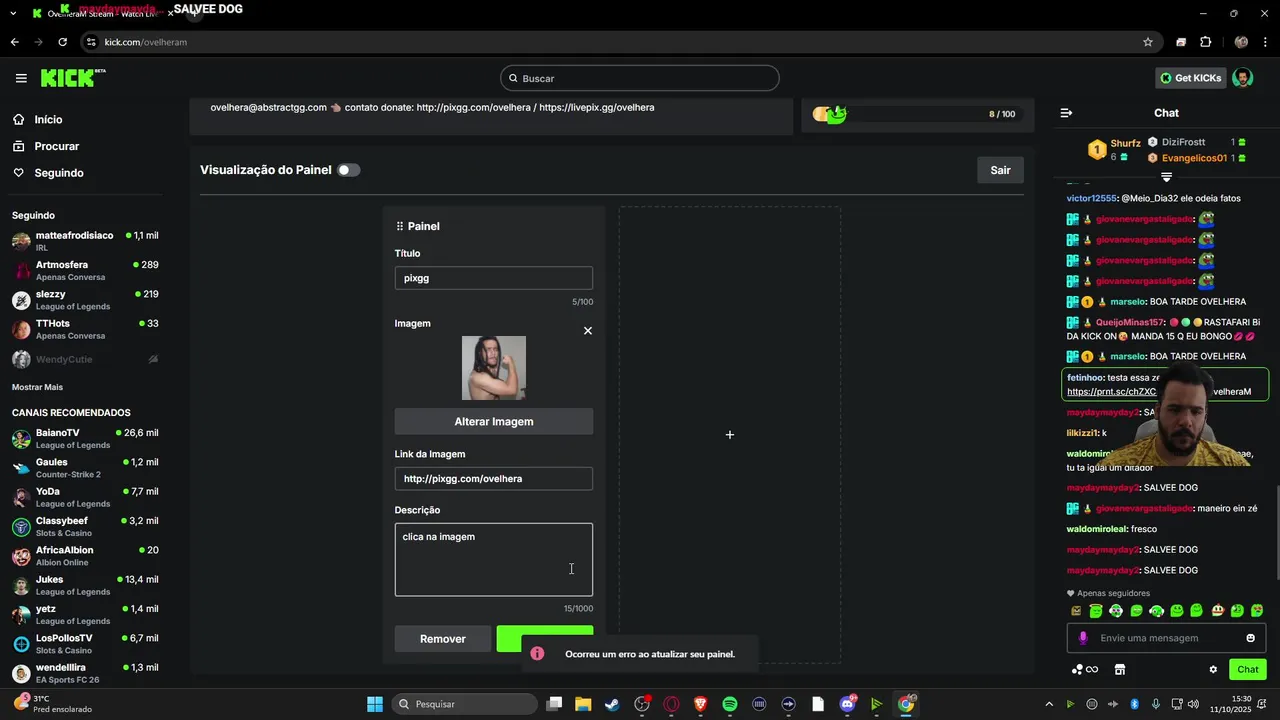Click the green Chat send button
This screenshot has width=1280, height=720.
coord(1248,669)
